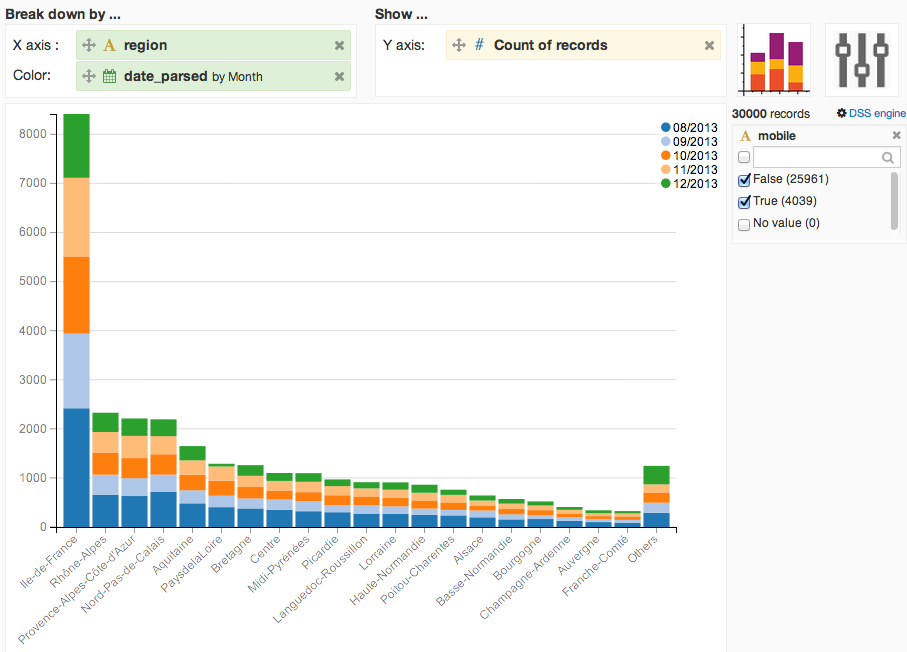The width and height of the screenshot is (907, 652).
Task: Click the mobile filter search field
Action: click(827, 157)
